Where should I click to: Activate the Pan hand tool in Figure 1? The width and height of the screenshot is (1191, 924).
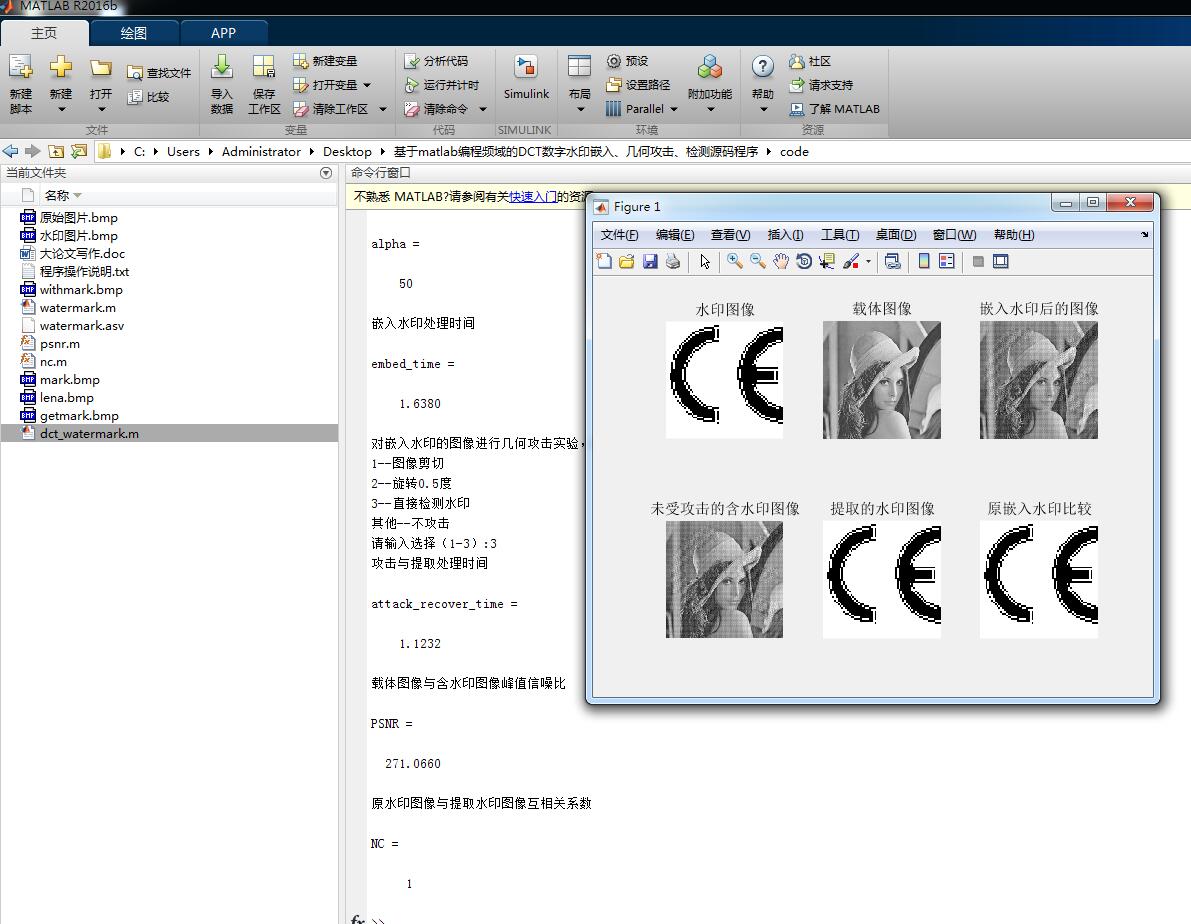pyautogui.click(x=781, y=261)
